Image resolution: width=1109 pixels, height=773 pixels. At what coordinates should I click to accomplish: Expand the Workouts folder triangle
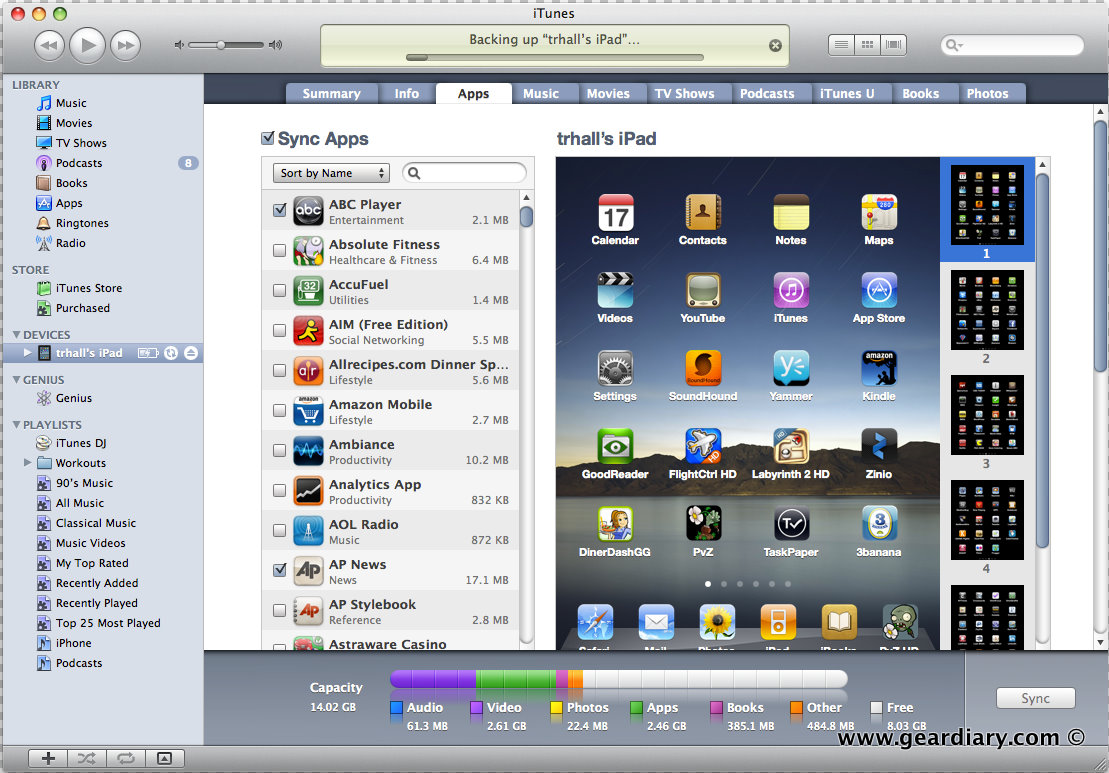pyautogui.click(x=28, y=463)
